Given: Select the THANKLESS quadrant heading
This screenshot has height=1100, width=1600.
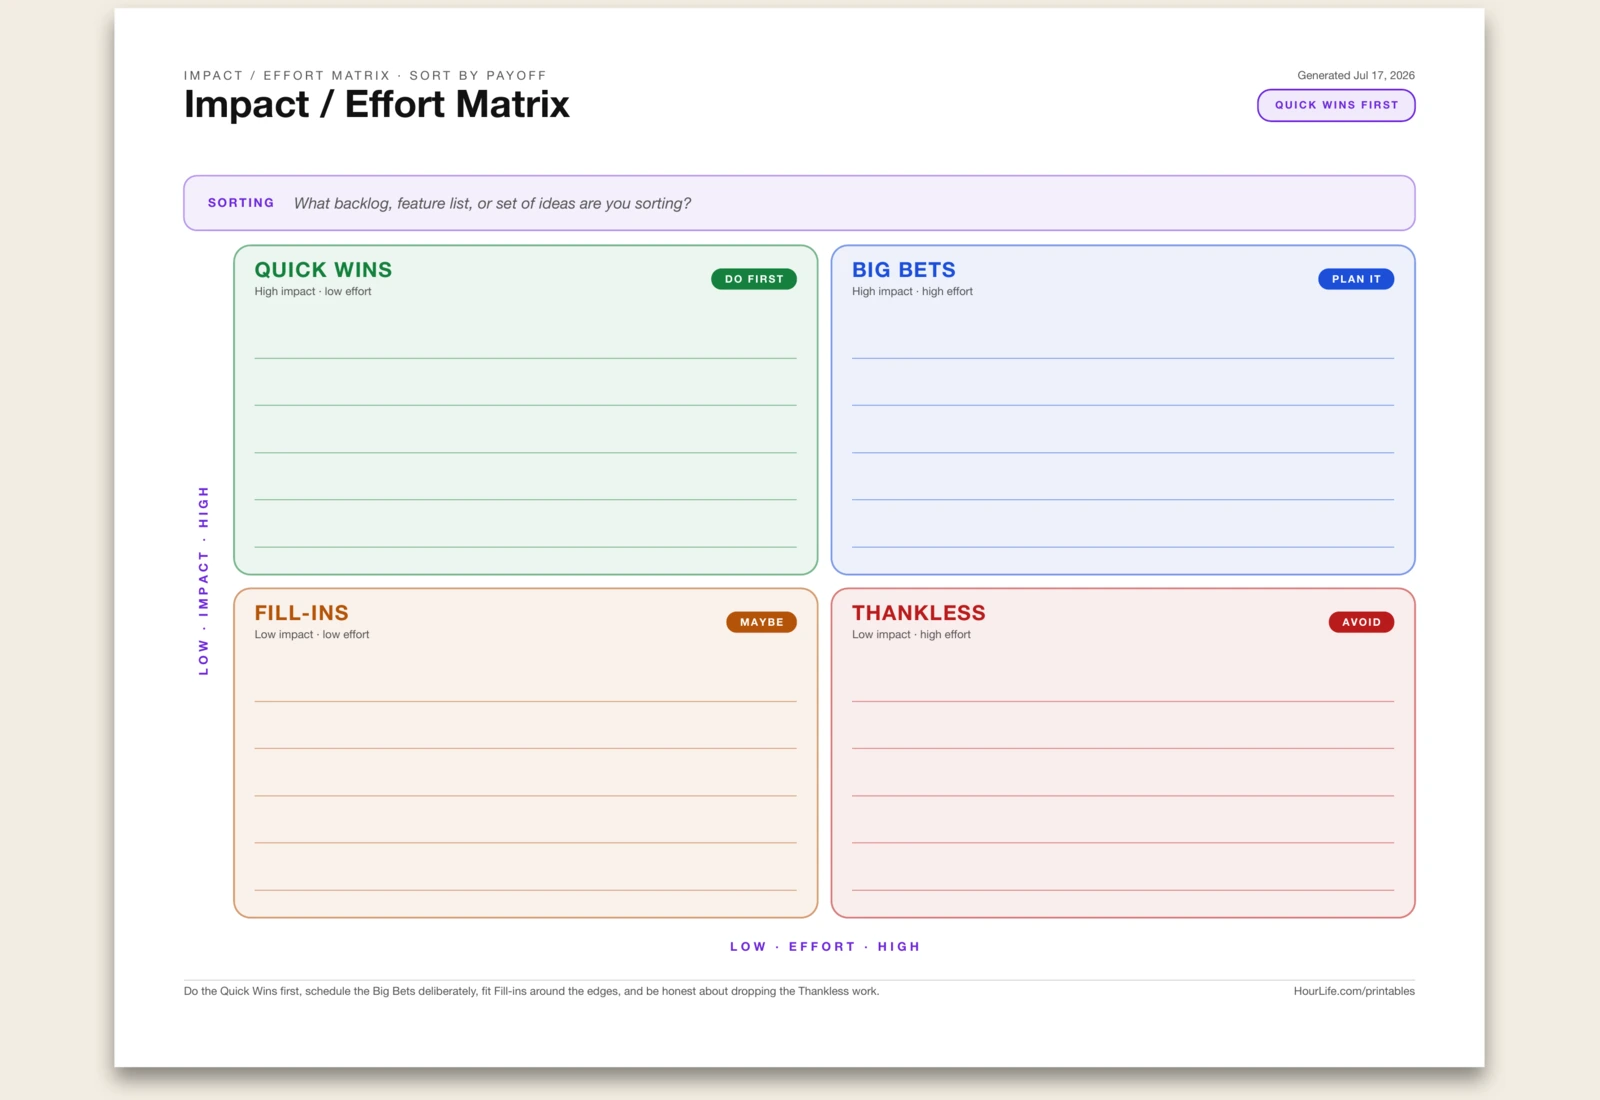Looking at the screenshot, I should (x=919, y=613).
